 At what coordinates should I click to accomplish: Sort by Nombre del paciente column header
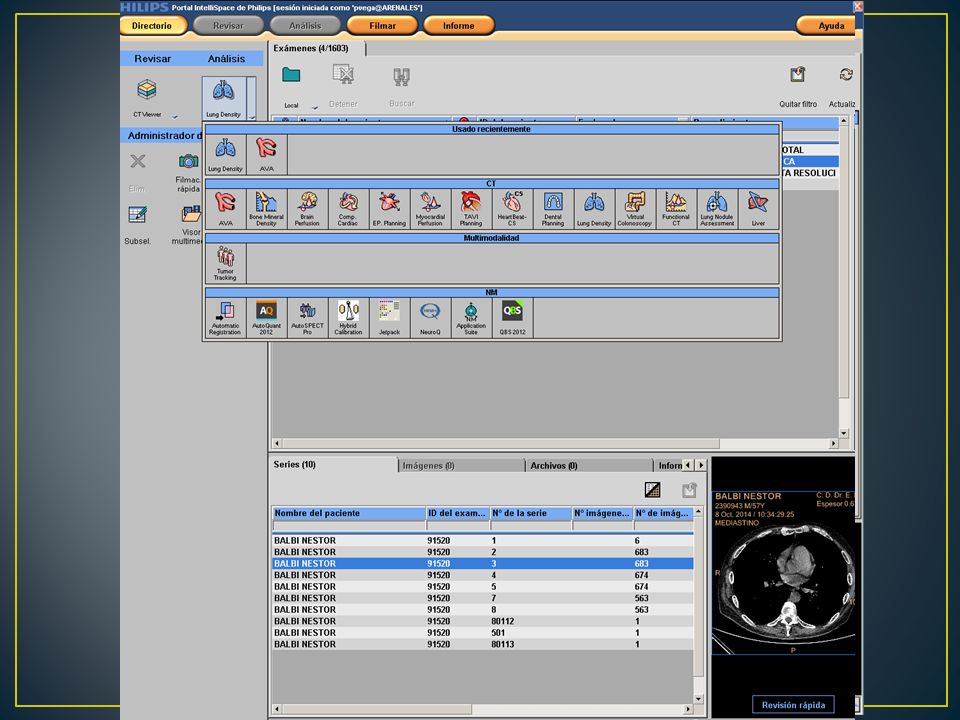tap(348, 513)
